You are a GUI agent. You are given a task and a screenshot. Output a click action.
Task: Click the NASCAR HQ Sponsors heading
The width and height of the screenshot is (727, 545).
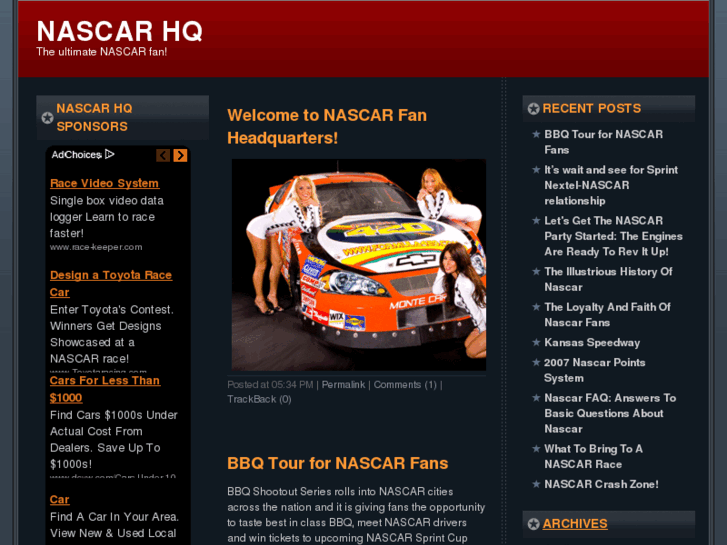(94, 117)
